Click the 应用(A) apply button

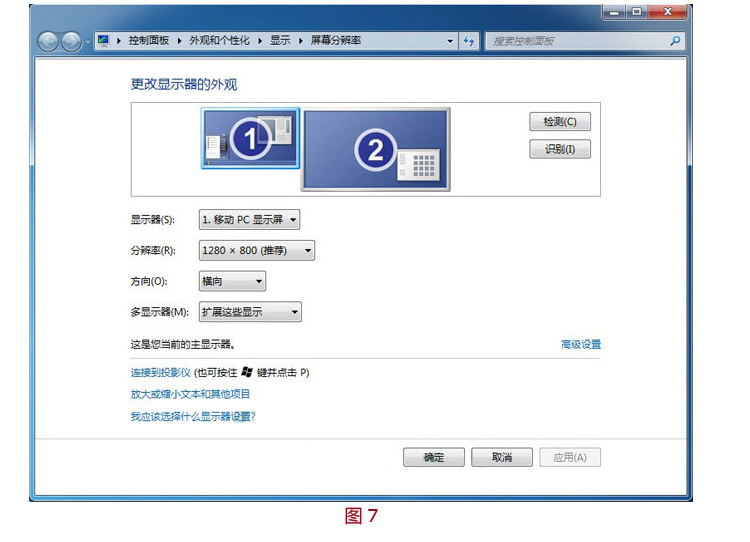[x=570, y=457]
